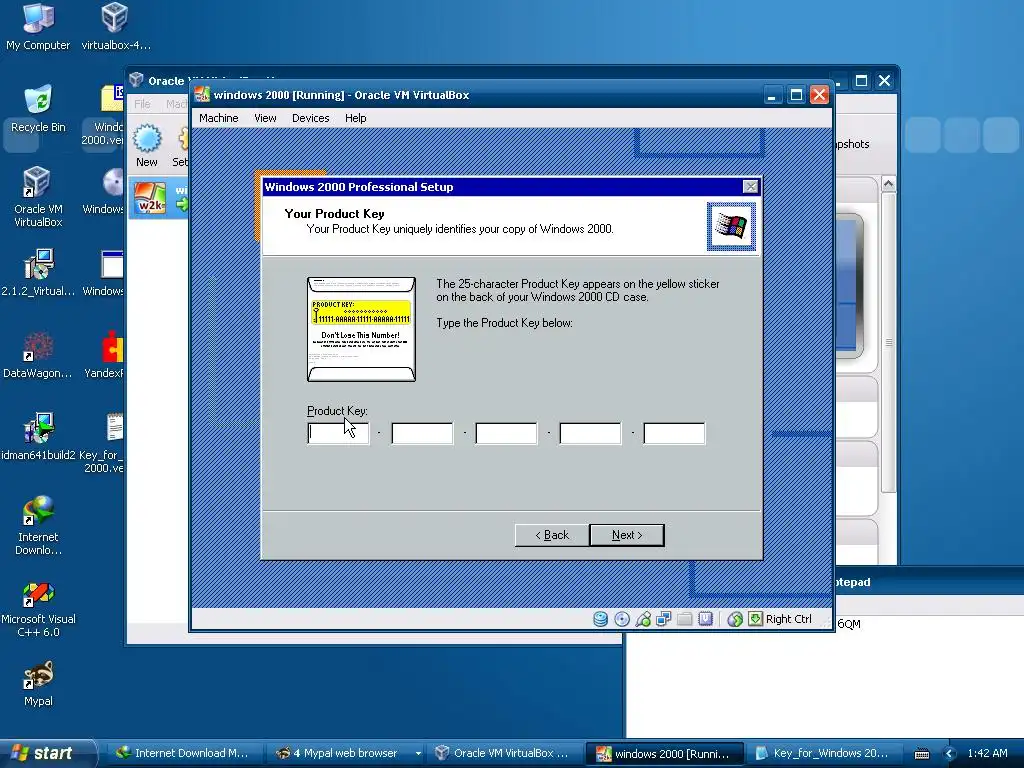Open the Help menu

pyautogui.click(x=355, y=118)
